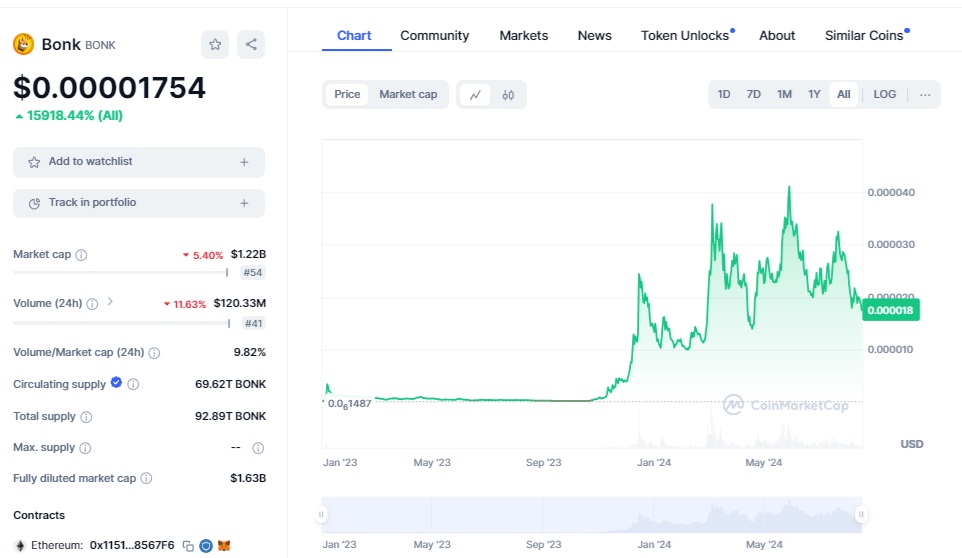Switch to Token Unlocks tab
This screenshot has height=558, width=962.
[685, 35]
